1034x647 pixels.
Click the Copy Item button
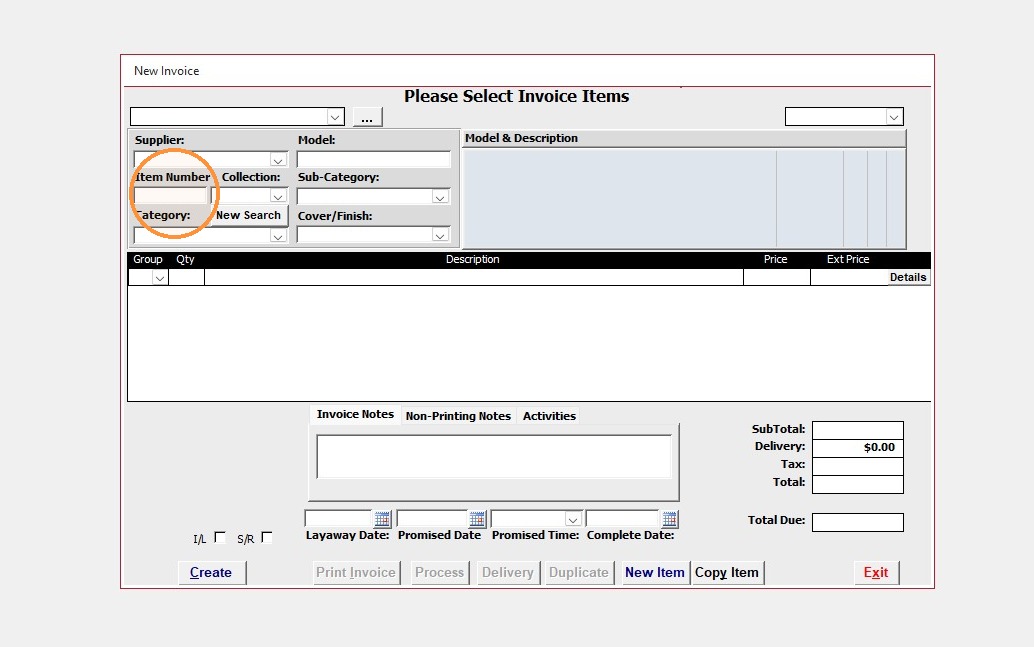727,572
